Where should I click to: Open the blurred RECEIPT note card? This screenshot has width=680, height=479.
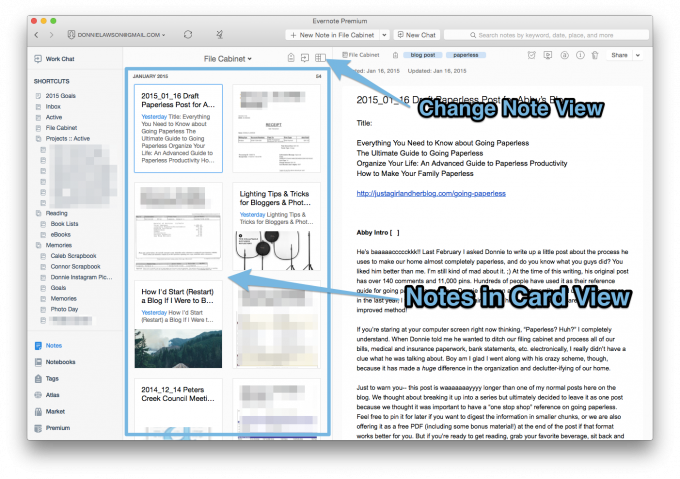coord(277,129)
